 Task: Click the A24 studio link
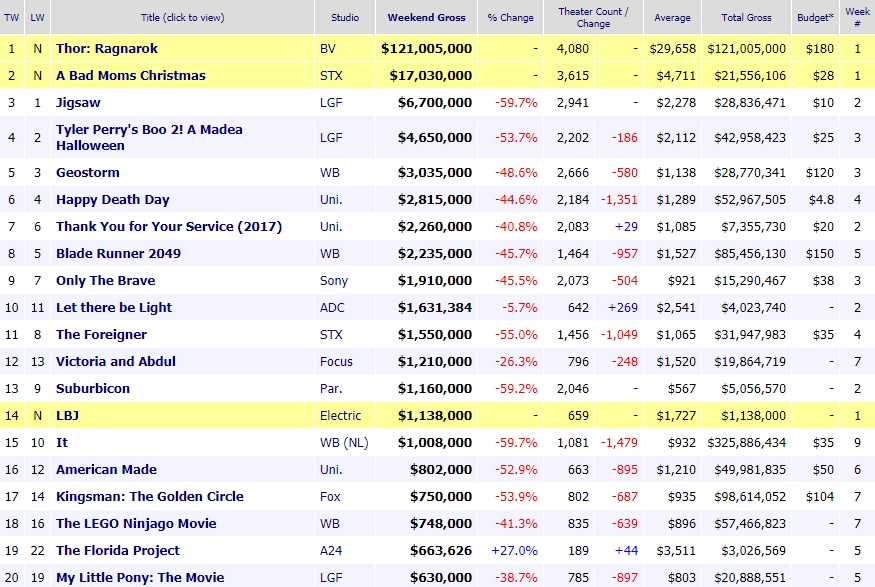point(330,550)
